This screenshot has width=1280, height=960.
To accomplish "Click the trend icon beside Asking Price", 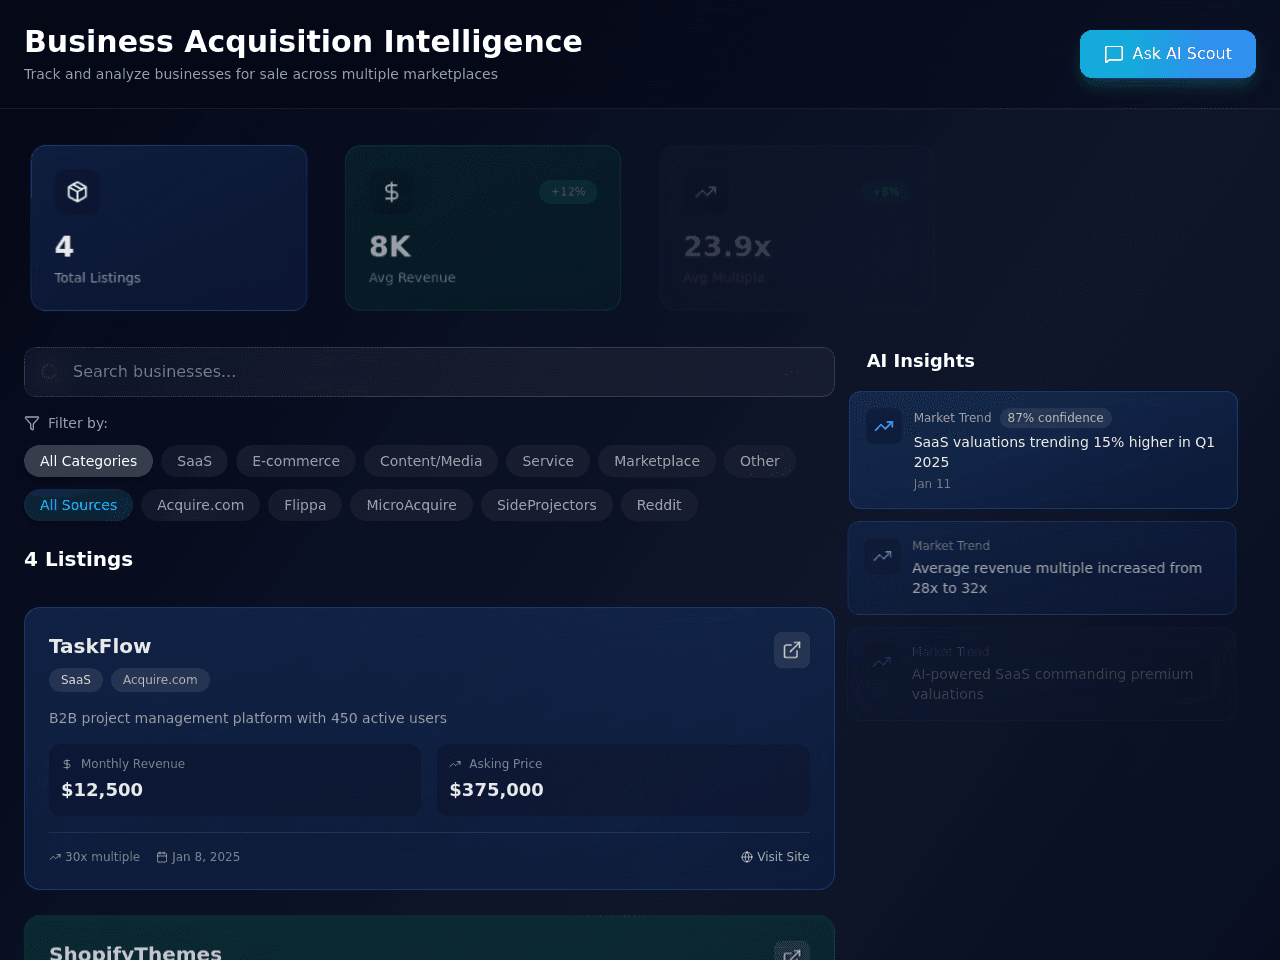I will (x=455, y=764).
